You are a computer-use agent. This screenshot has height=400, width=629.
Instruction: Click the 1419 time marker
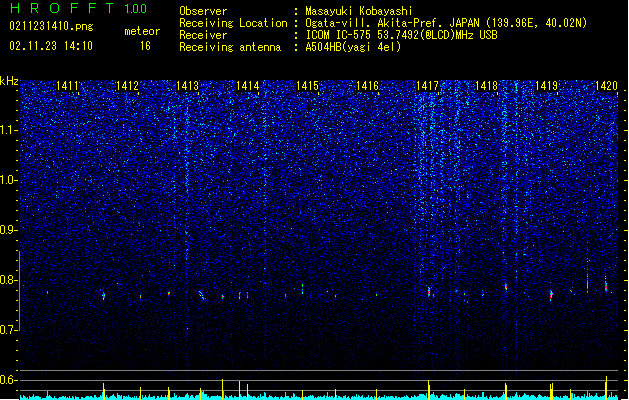coord(547,86)
